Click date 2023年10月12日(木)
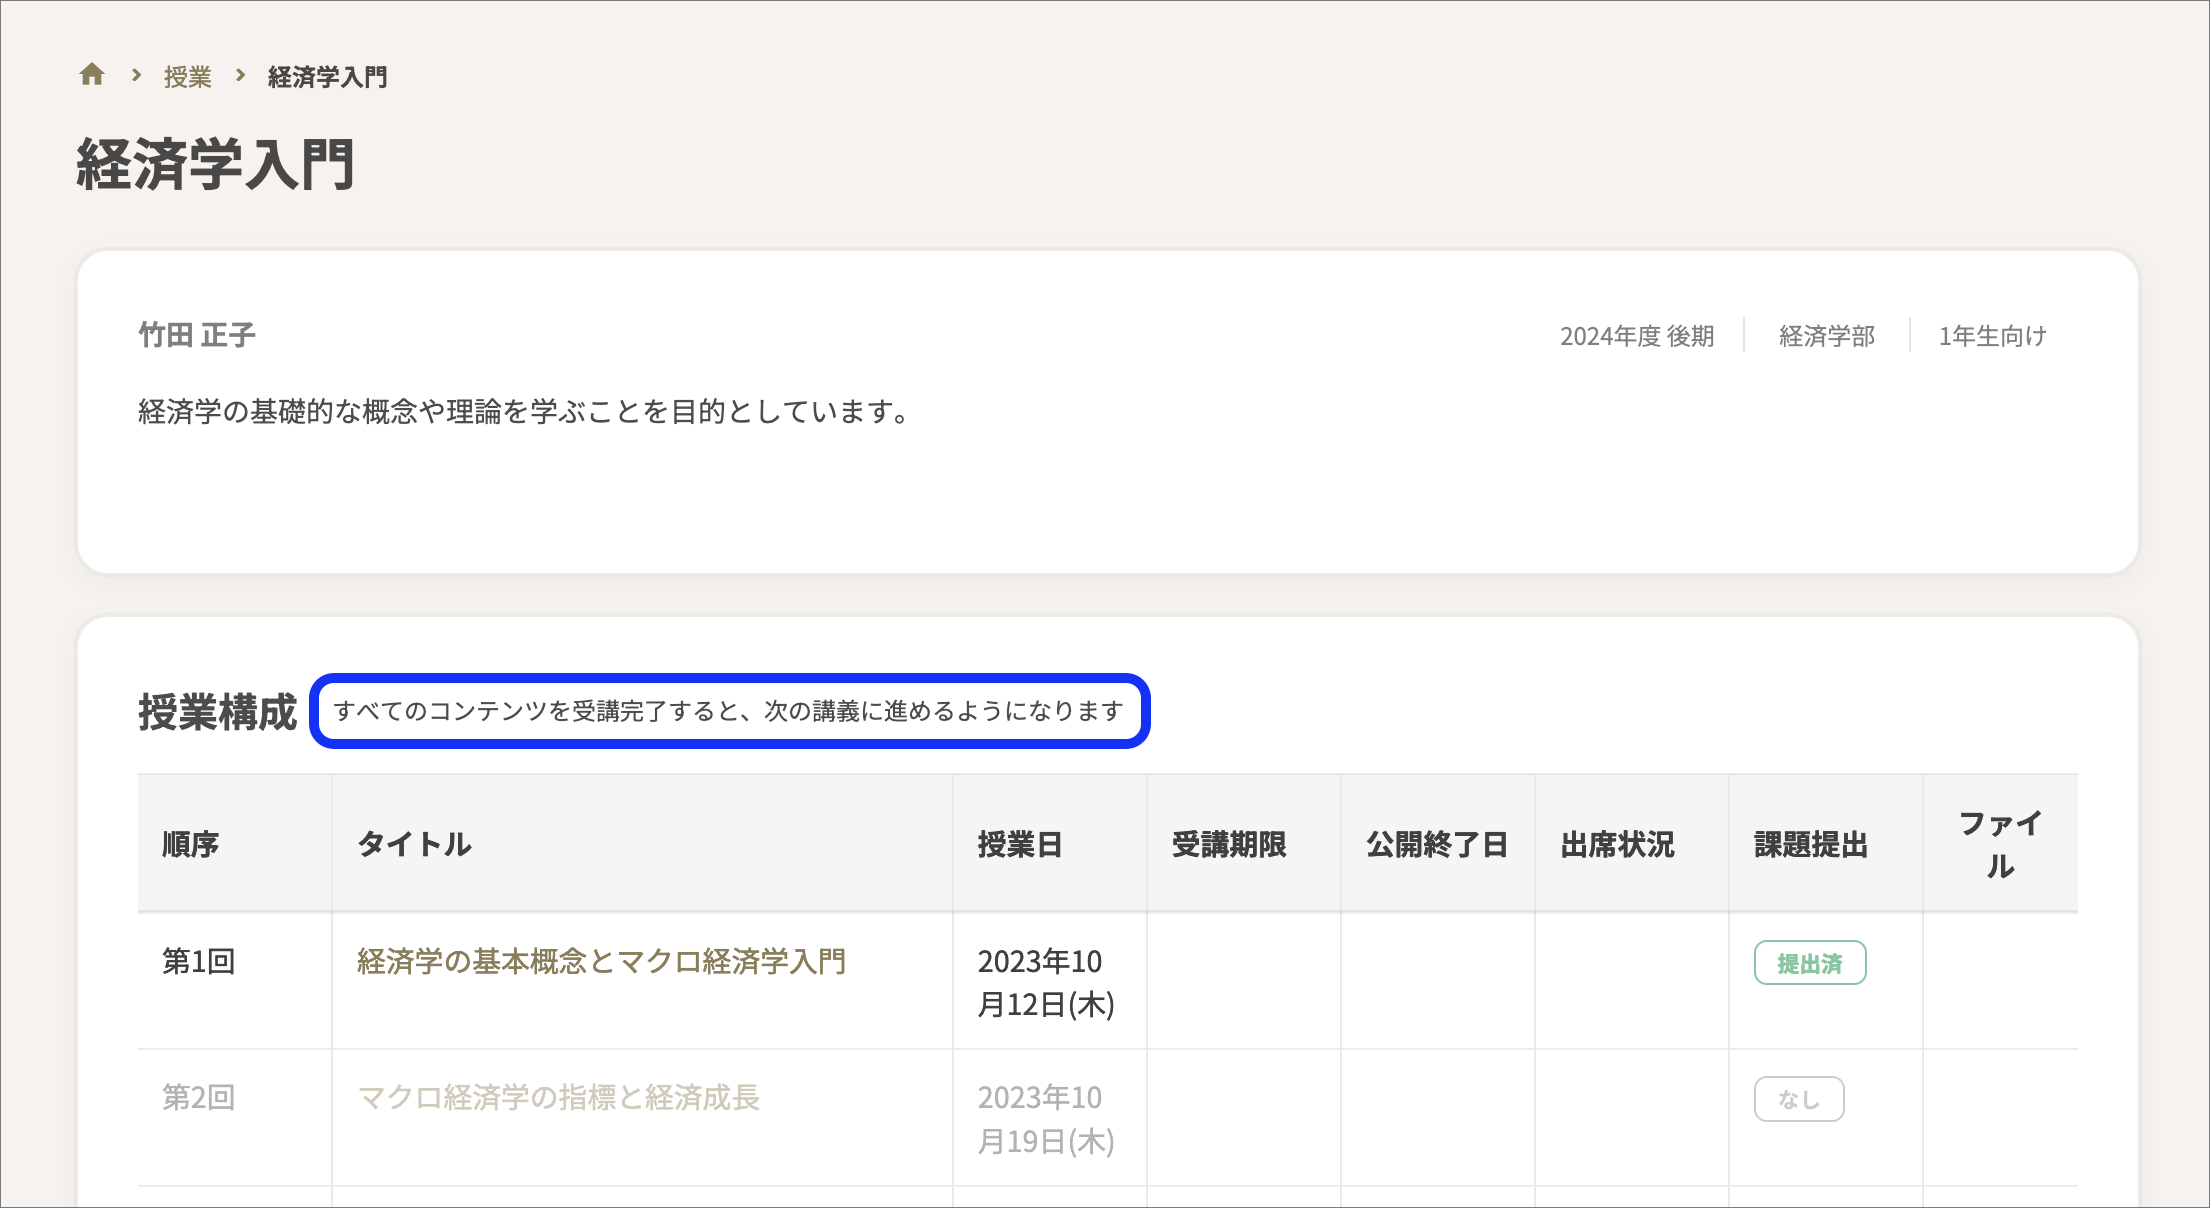Image resolution: width=2210 pixels, height=1208 pixels. pyautogui.click(x=1046, y=982)
